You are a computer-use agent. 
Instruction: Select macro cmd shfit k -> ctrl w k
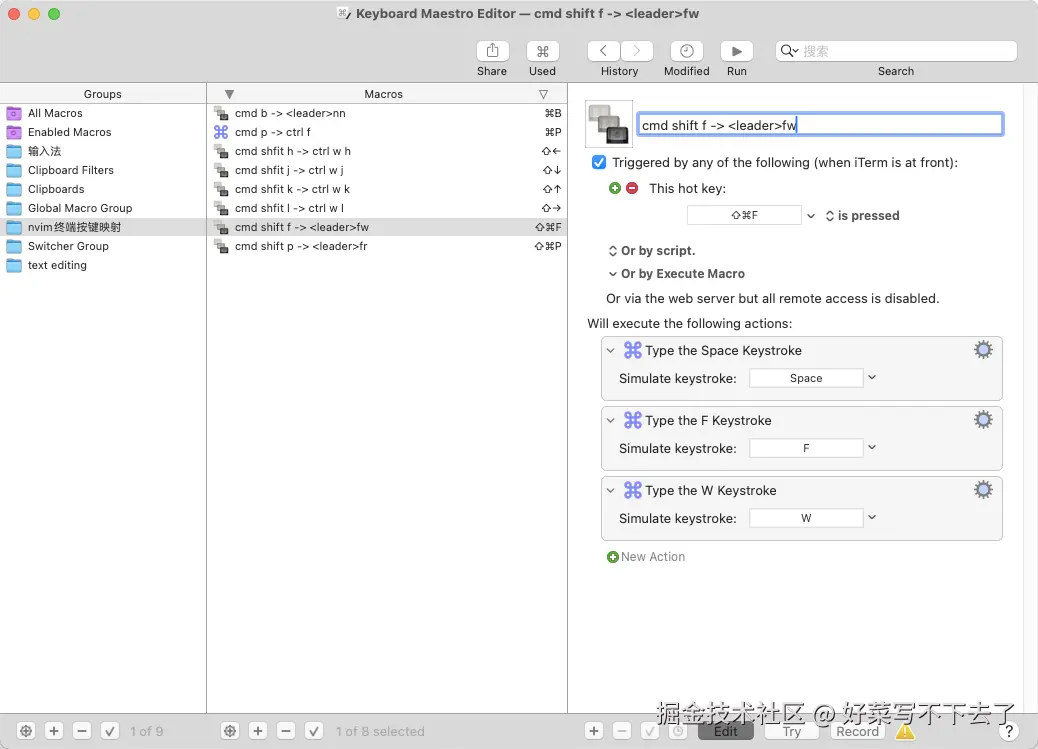(387, 189)
